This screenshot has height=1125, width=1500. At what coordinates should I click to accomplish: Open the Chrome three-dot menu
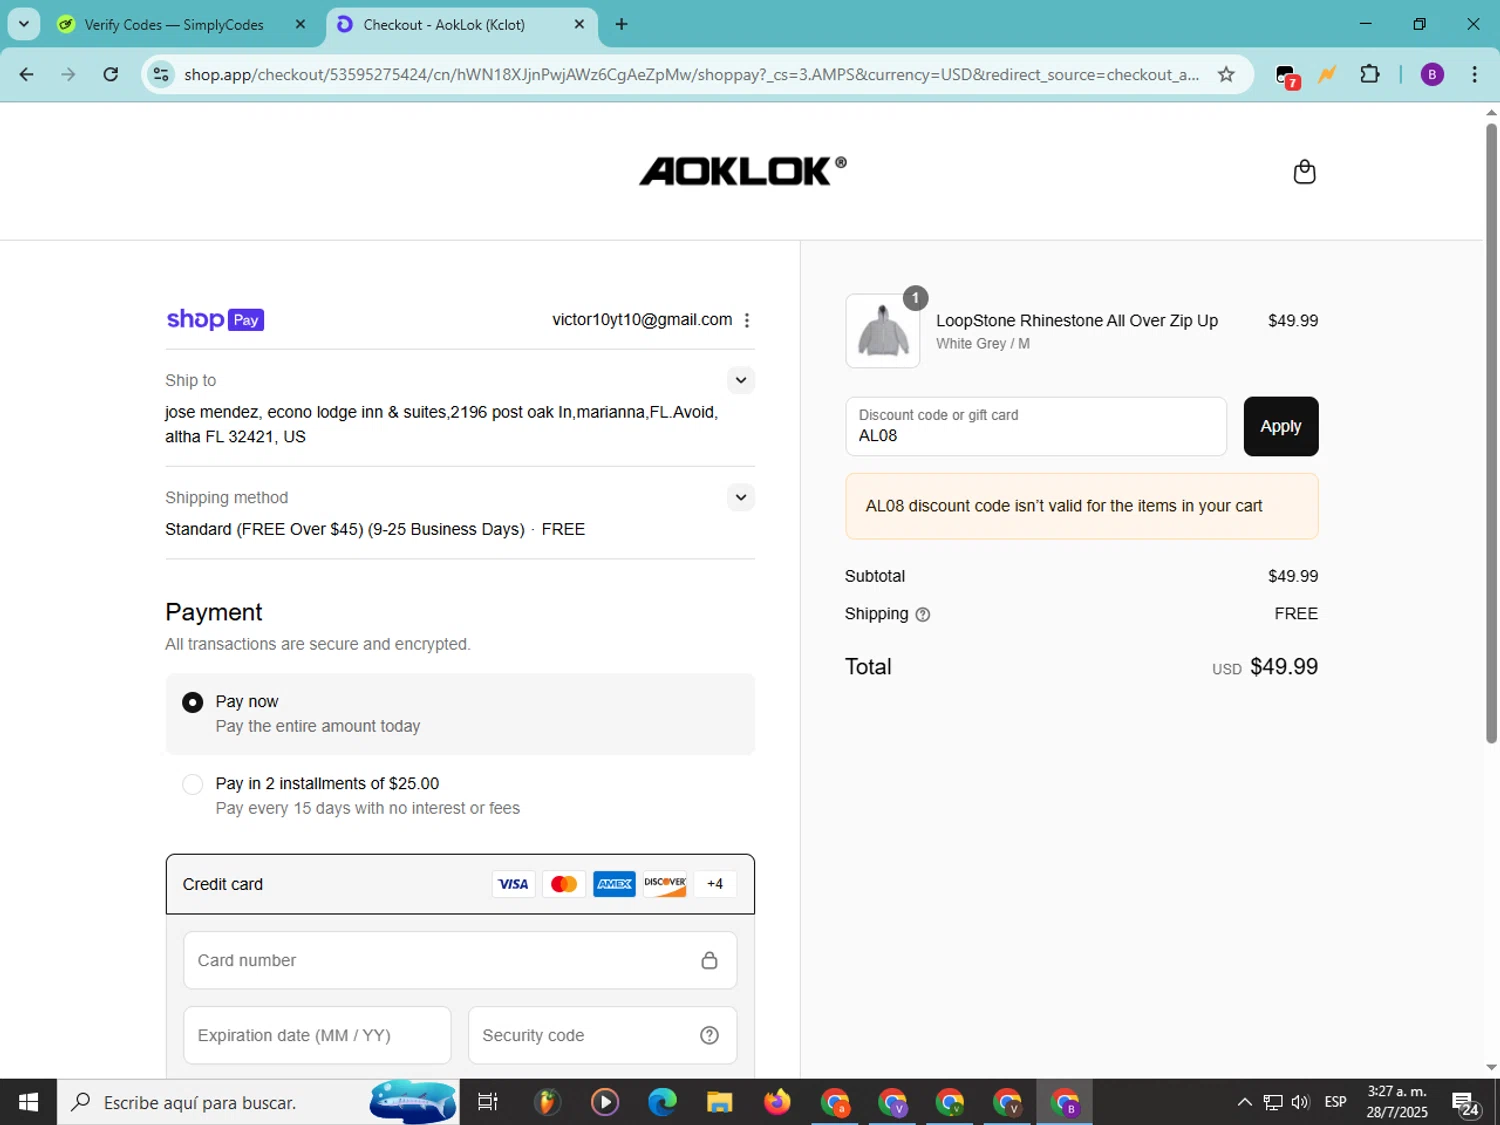[x=1474, y=74]
